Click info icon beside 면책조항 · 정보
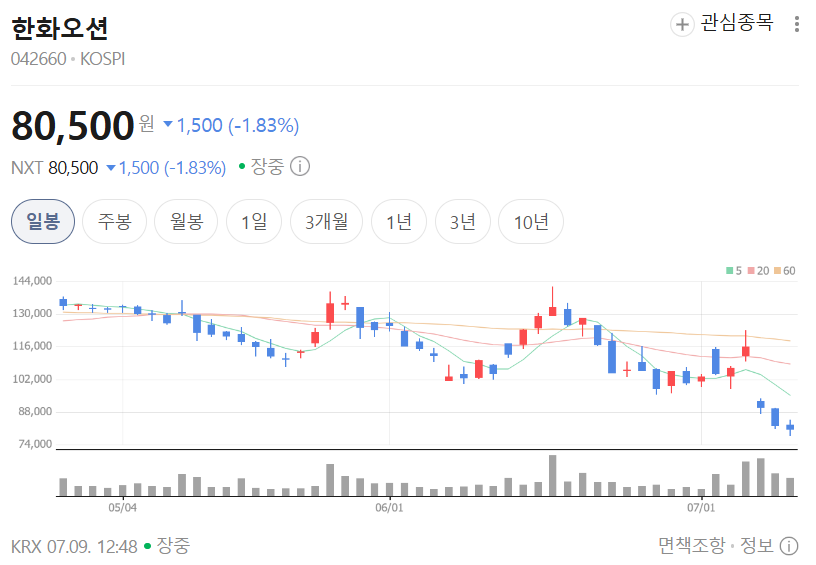The image size is (816, 565). coord(789,546)
